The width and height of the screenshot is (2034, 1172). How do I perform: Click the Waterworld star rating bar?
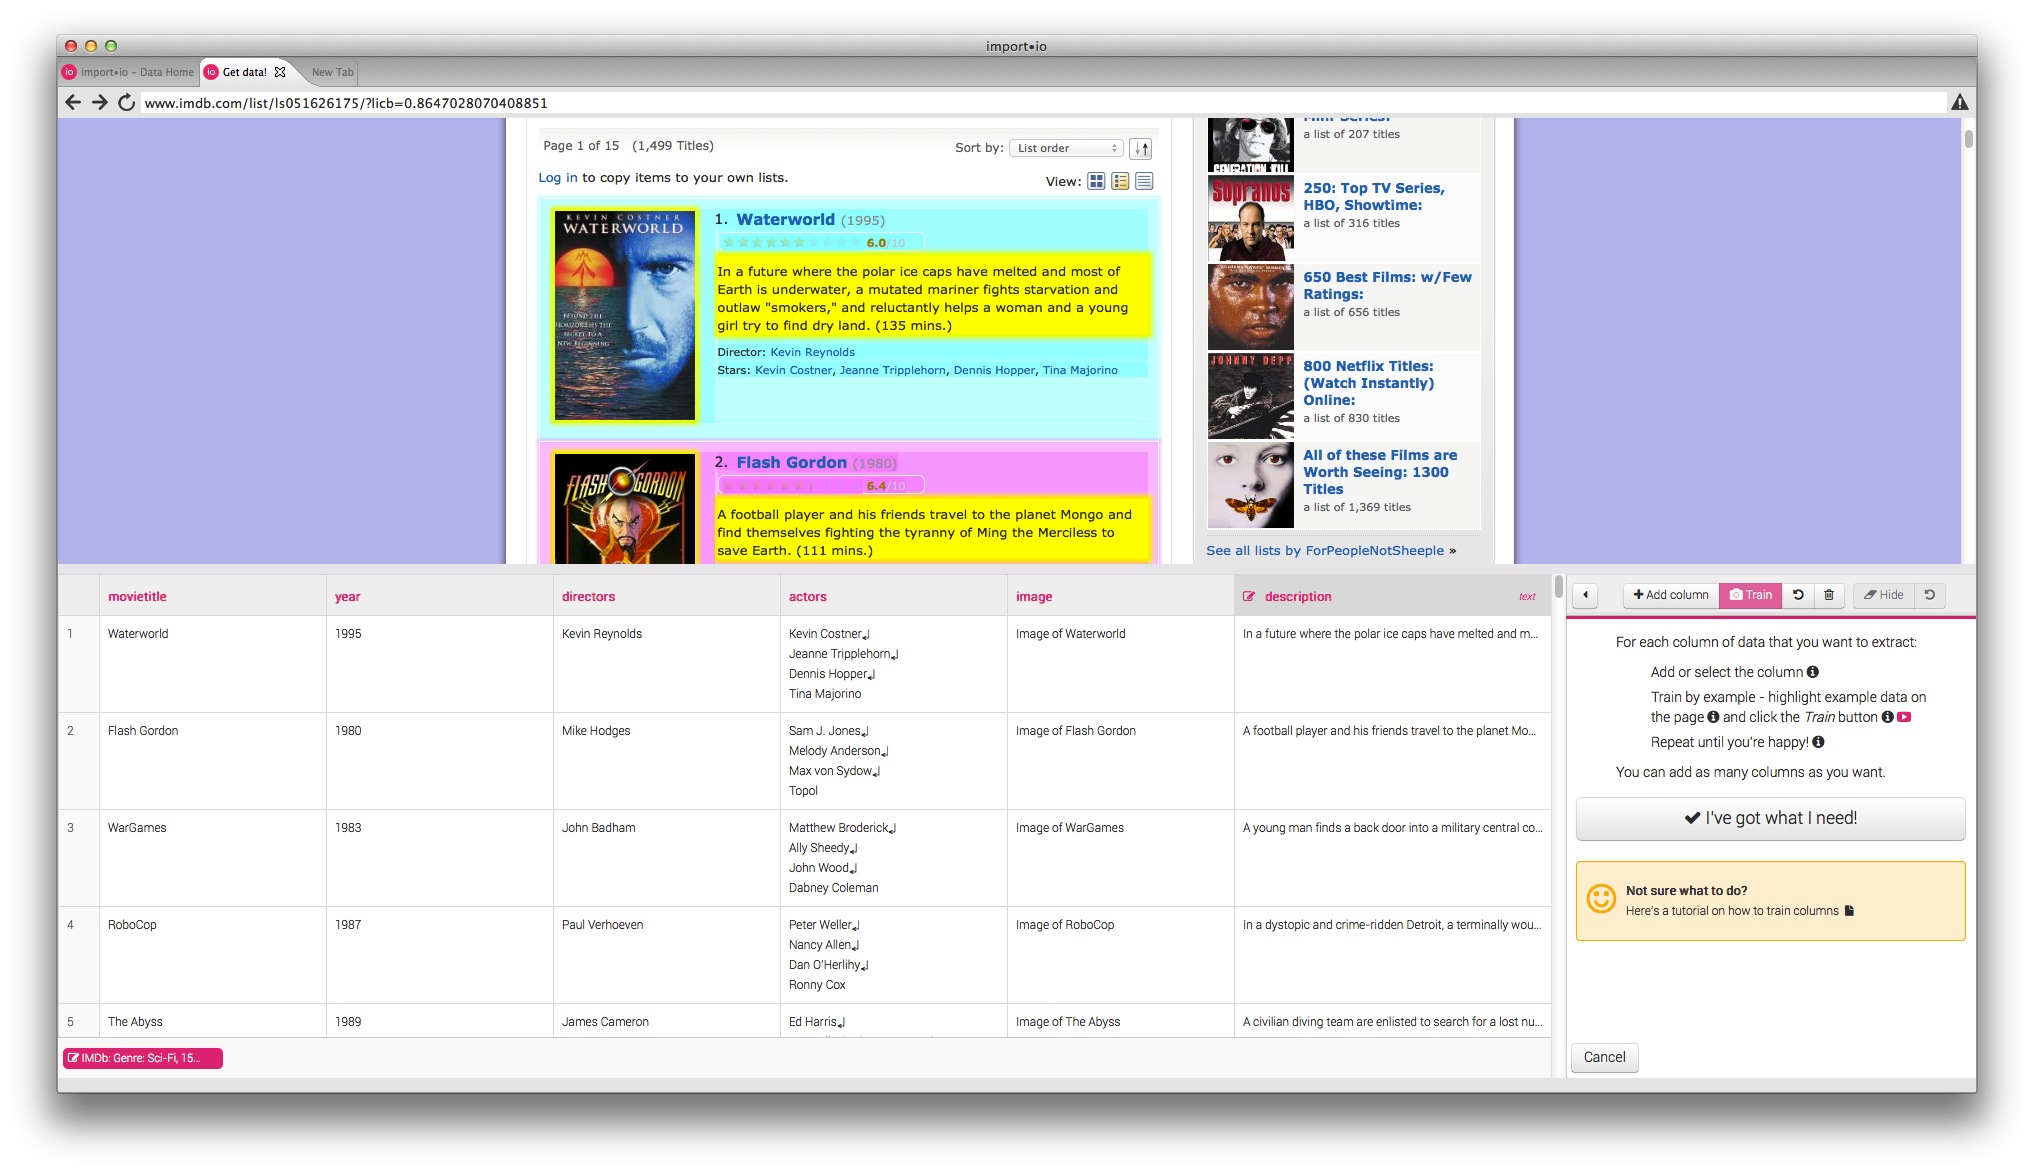[820, 243]
